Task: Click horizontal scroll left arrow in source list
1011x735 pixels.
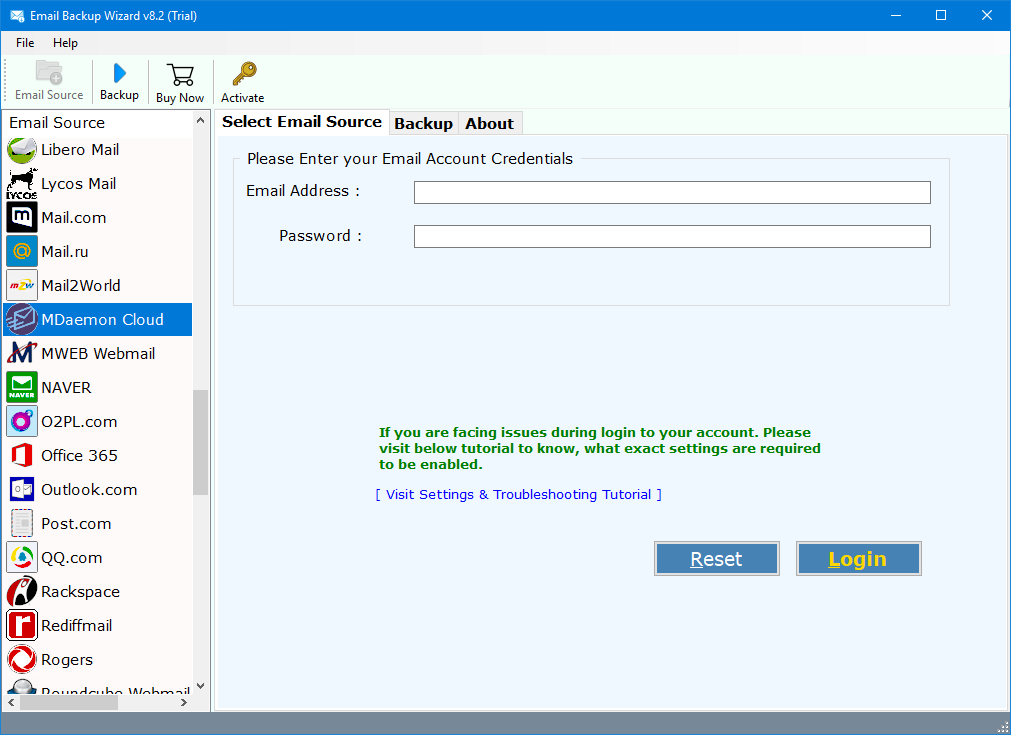Action: click(x=11, y=703)
